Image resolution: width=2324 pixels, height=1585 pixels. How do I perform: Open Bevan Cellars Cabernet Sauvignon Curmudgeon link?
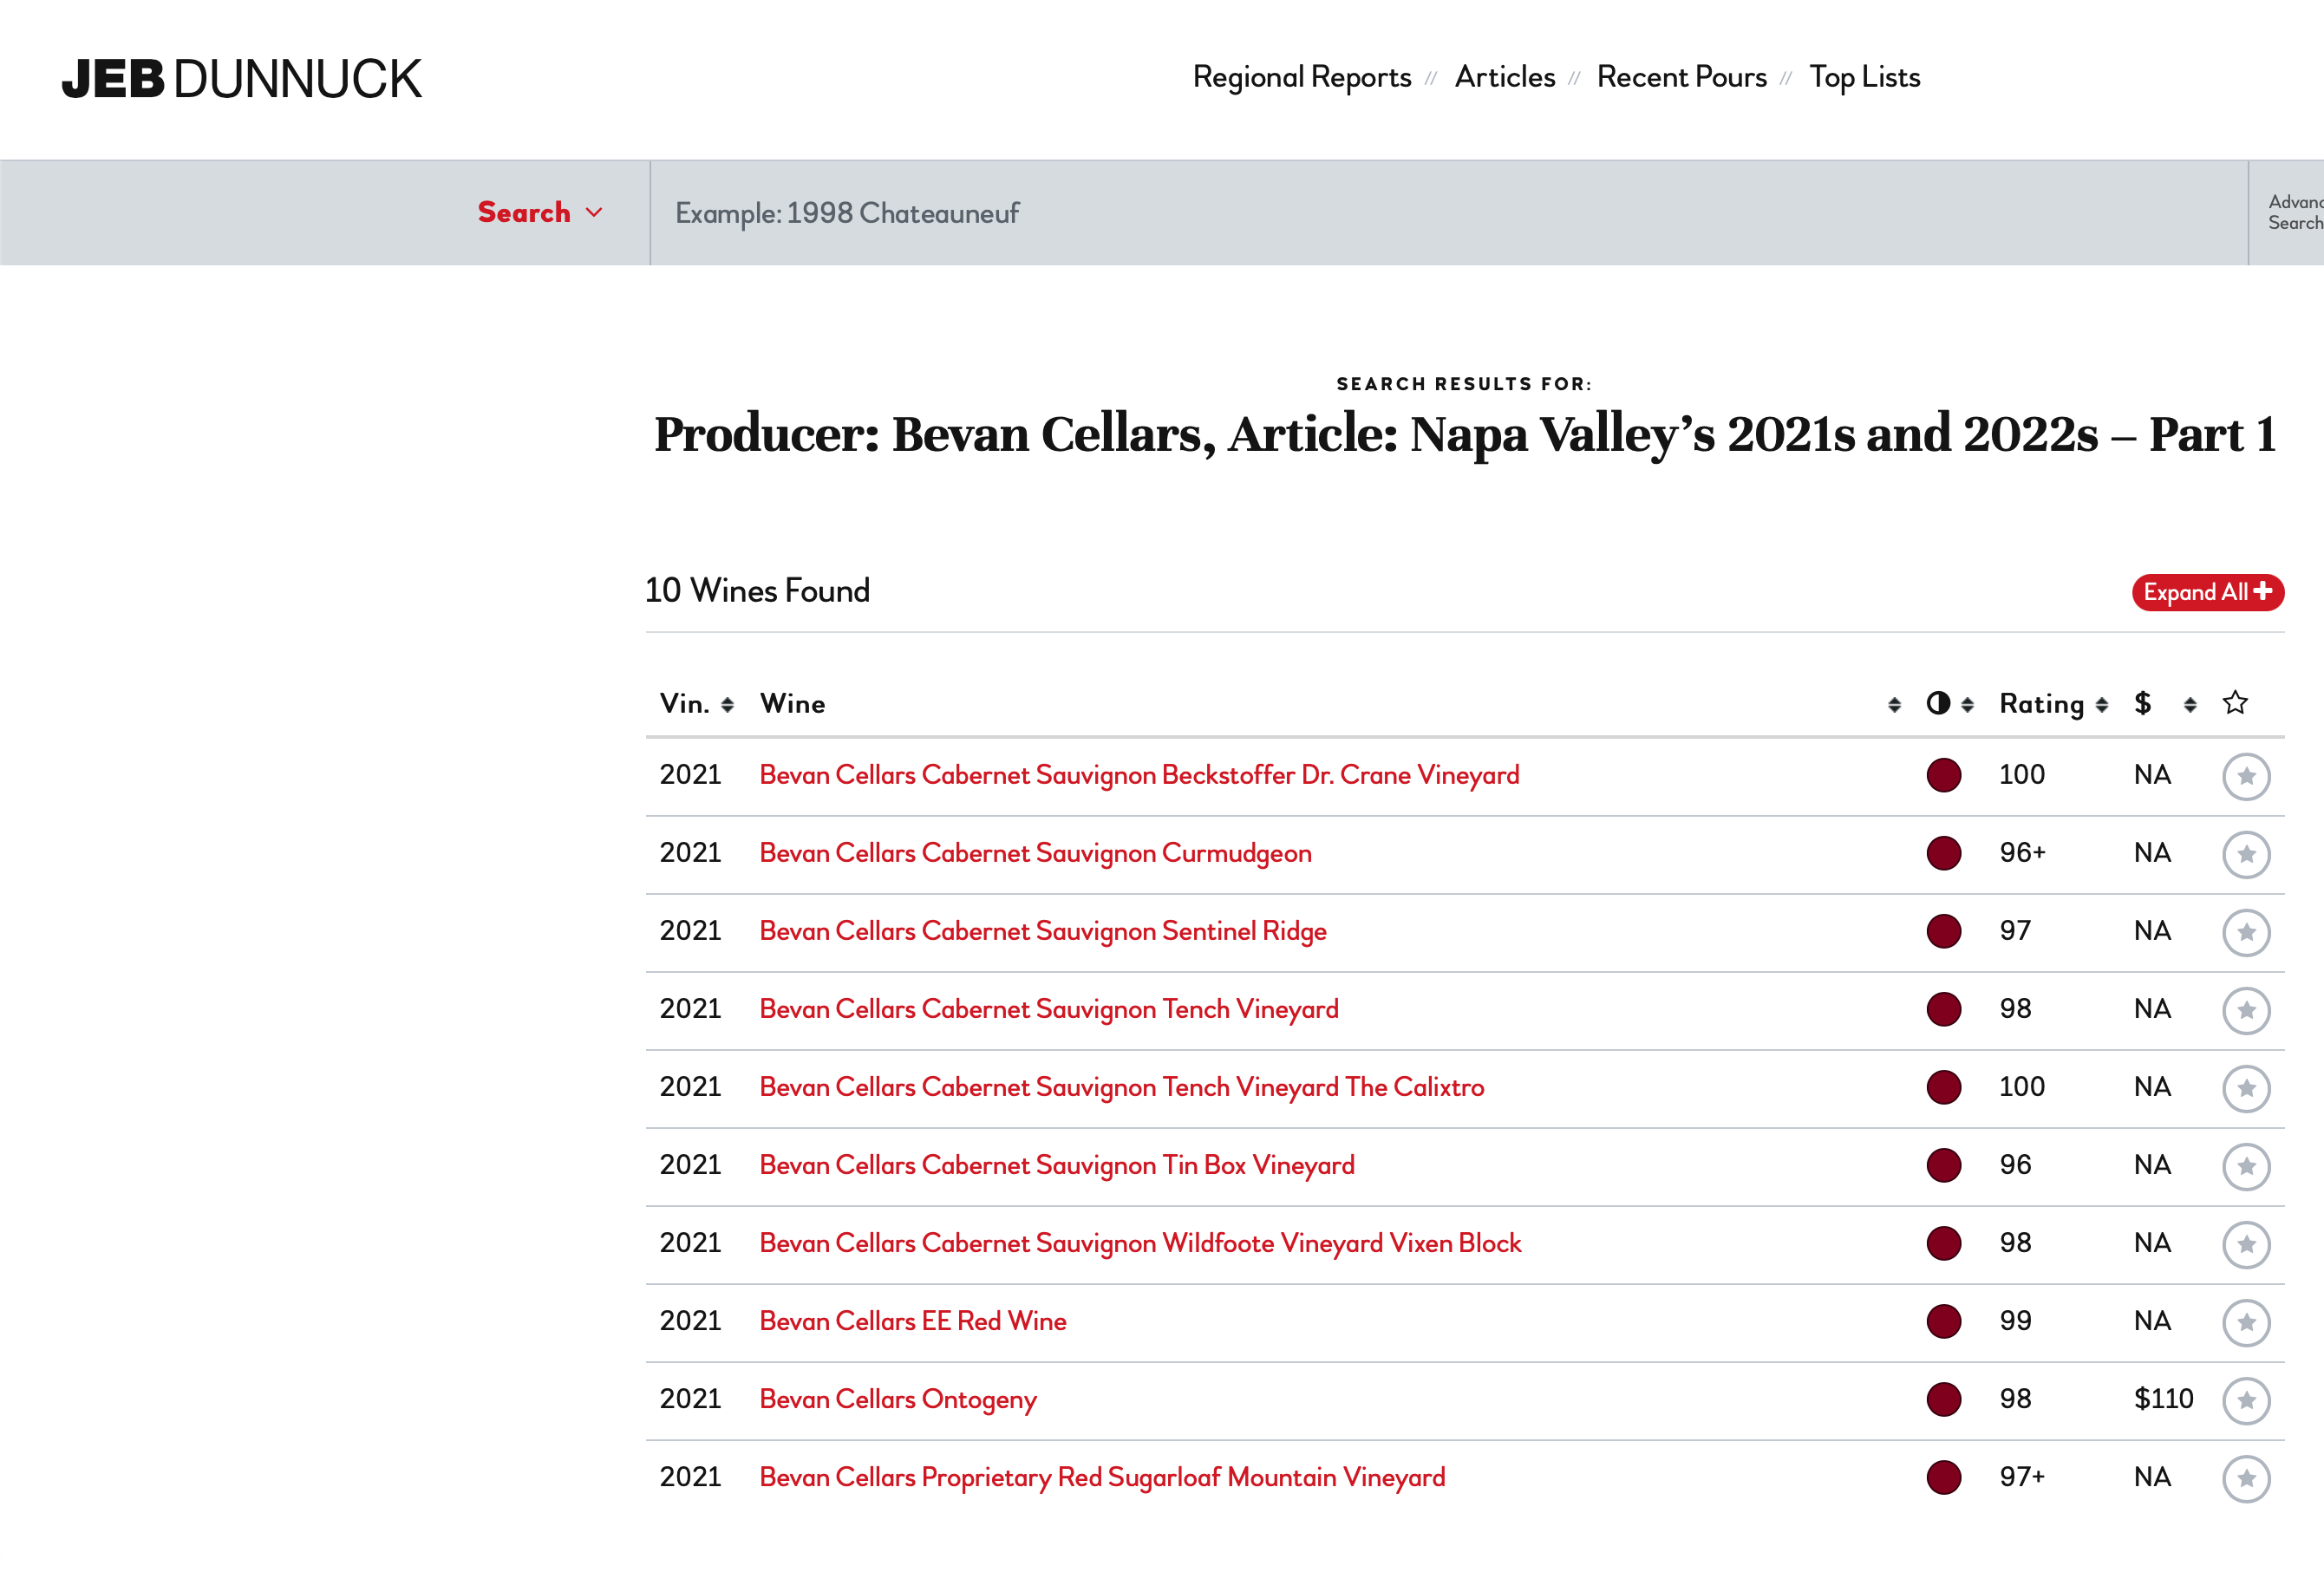[1035, 853]
